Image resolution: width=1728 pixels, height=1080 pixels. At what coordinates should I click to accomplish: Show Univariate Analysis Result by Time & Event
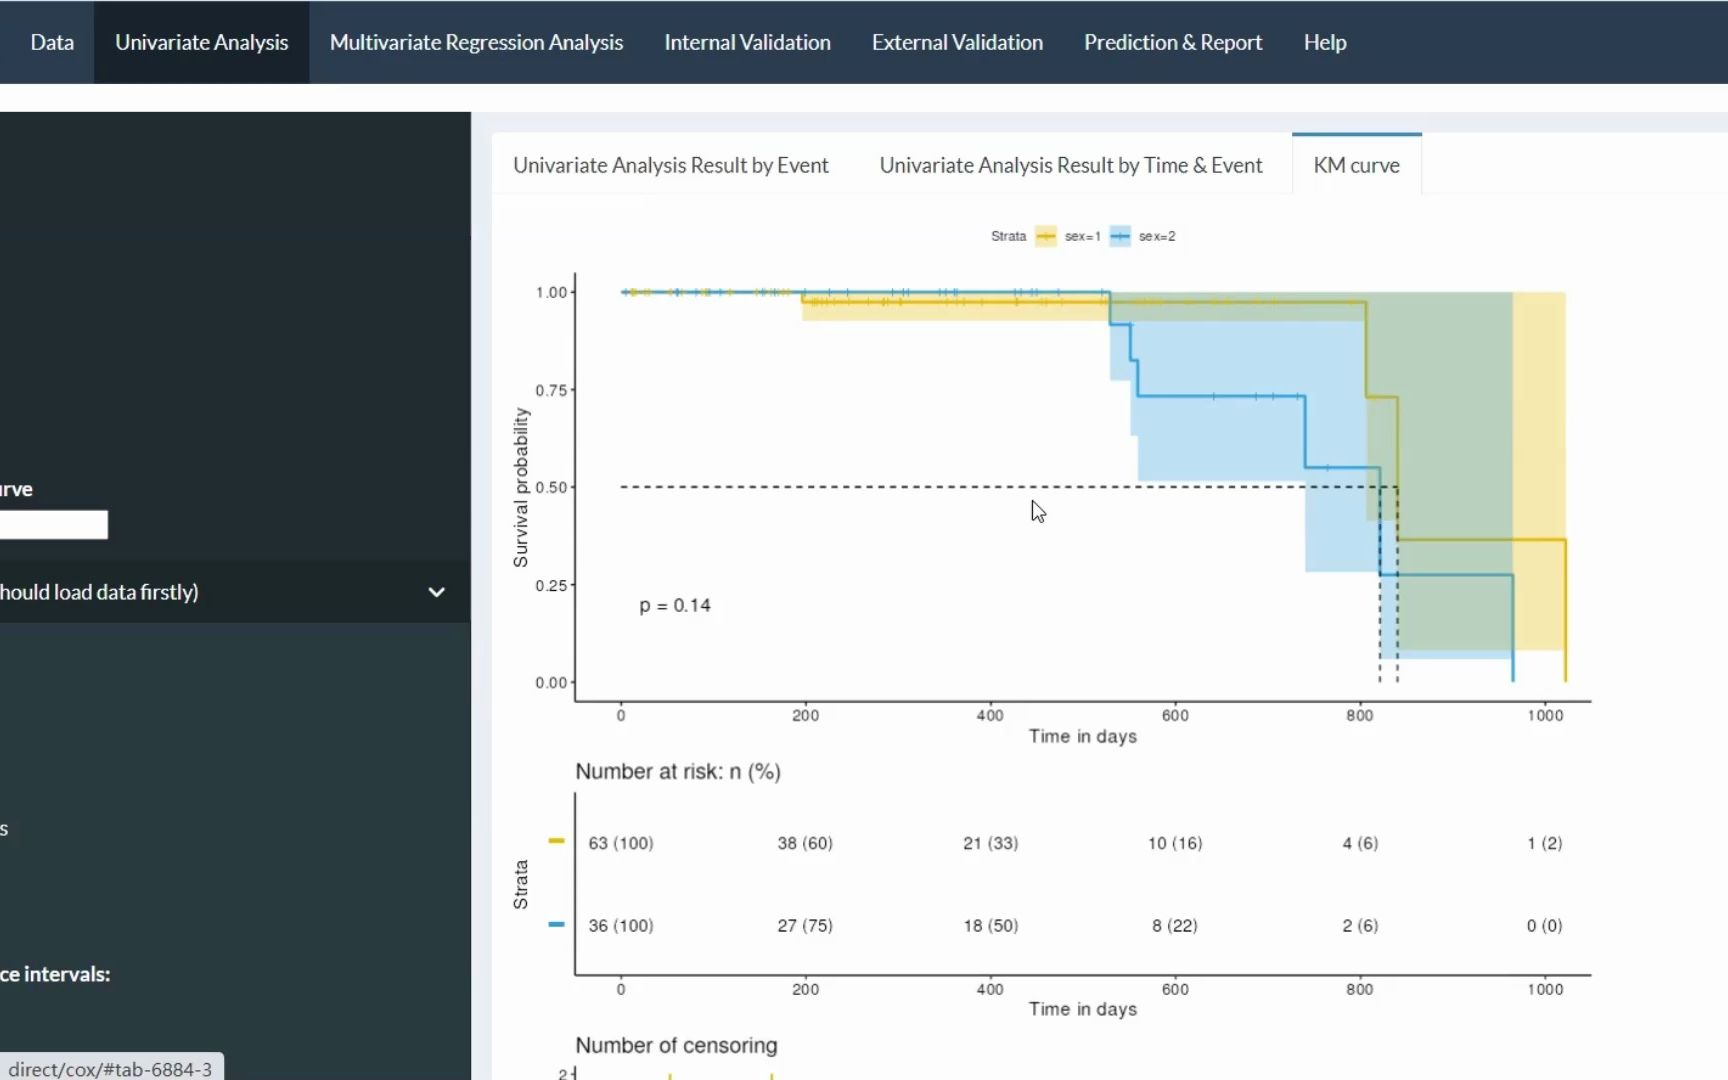point(1071,165)
